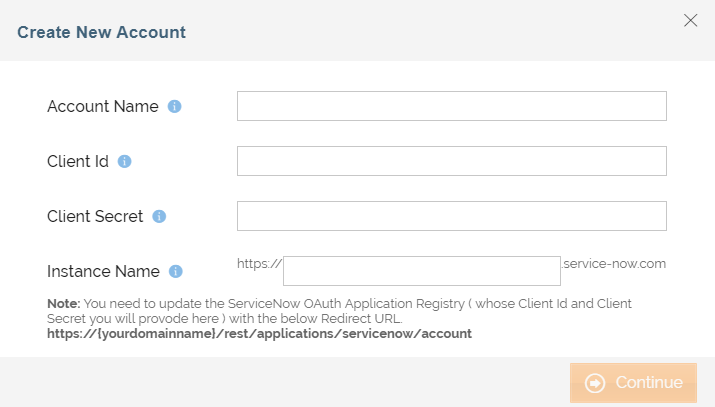
Task: Click the Instance Name subdomain field
Action: (x=421, y=271)
